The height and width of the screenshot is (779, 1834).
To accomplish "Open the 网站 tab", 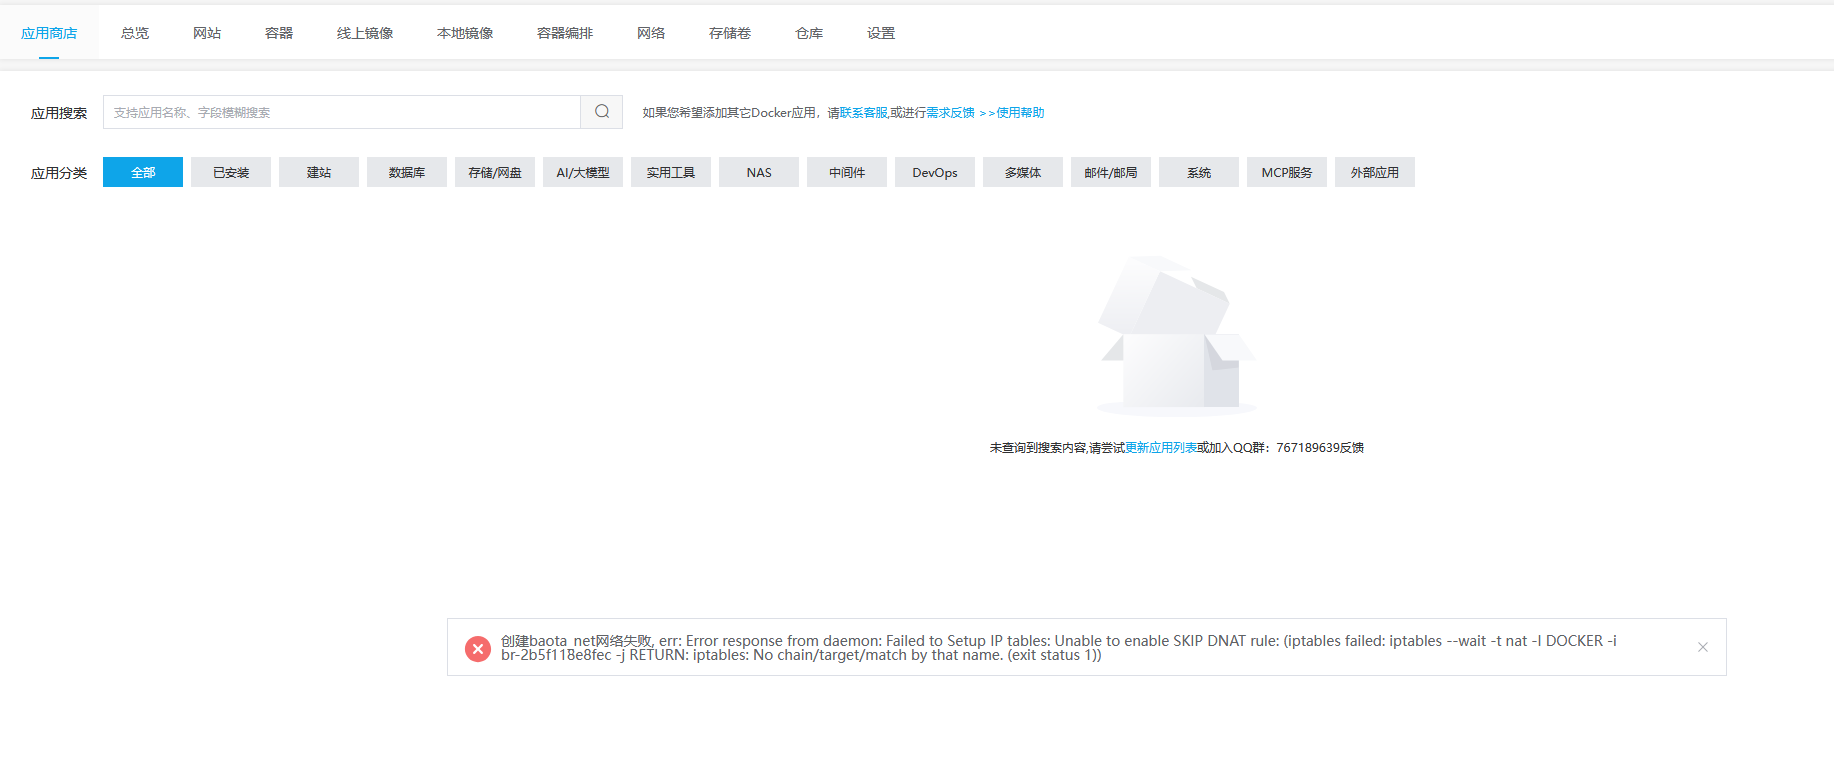I will click(x=207, y=33).
